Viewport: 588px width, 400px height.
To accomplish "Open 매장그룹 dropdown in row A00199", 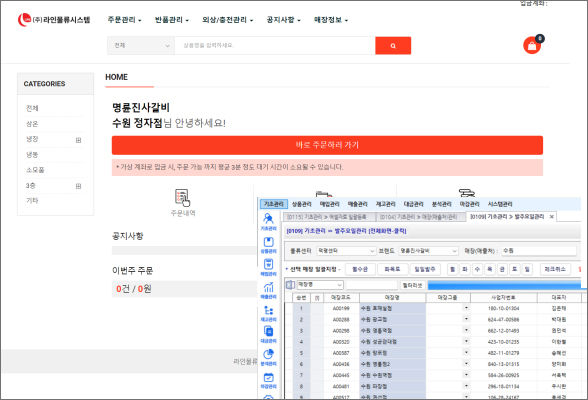I will coord(466,308).
